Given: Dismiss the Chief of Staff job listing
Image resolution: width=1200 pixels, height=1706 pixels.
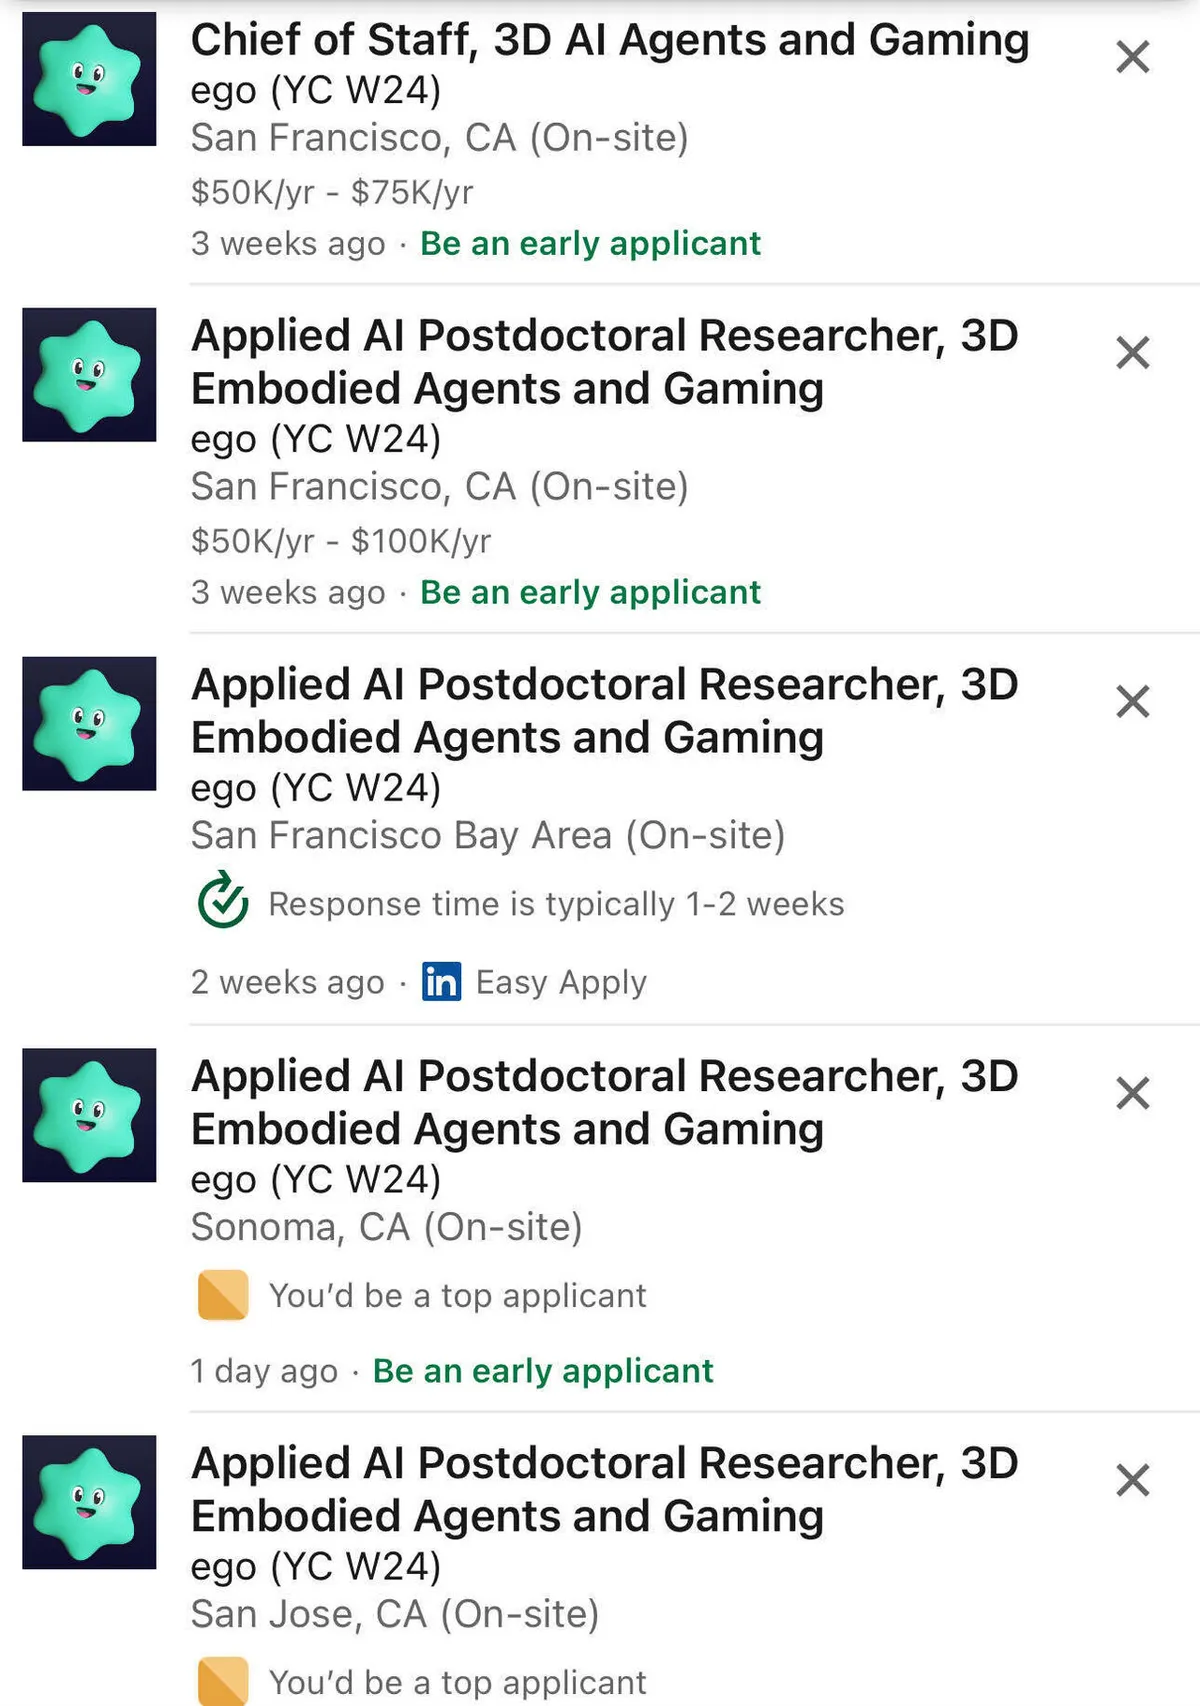Looking at the screenshot, I should click(x=1132, y=57).
